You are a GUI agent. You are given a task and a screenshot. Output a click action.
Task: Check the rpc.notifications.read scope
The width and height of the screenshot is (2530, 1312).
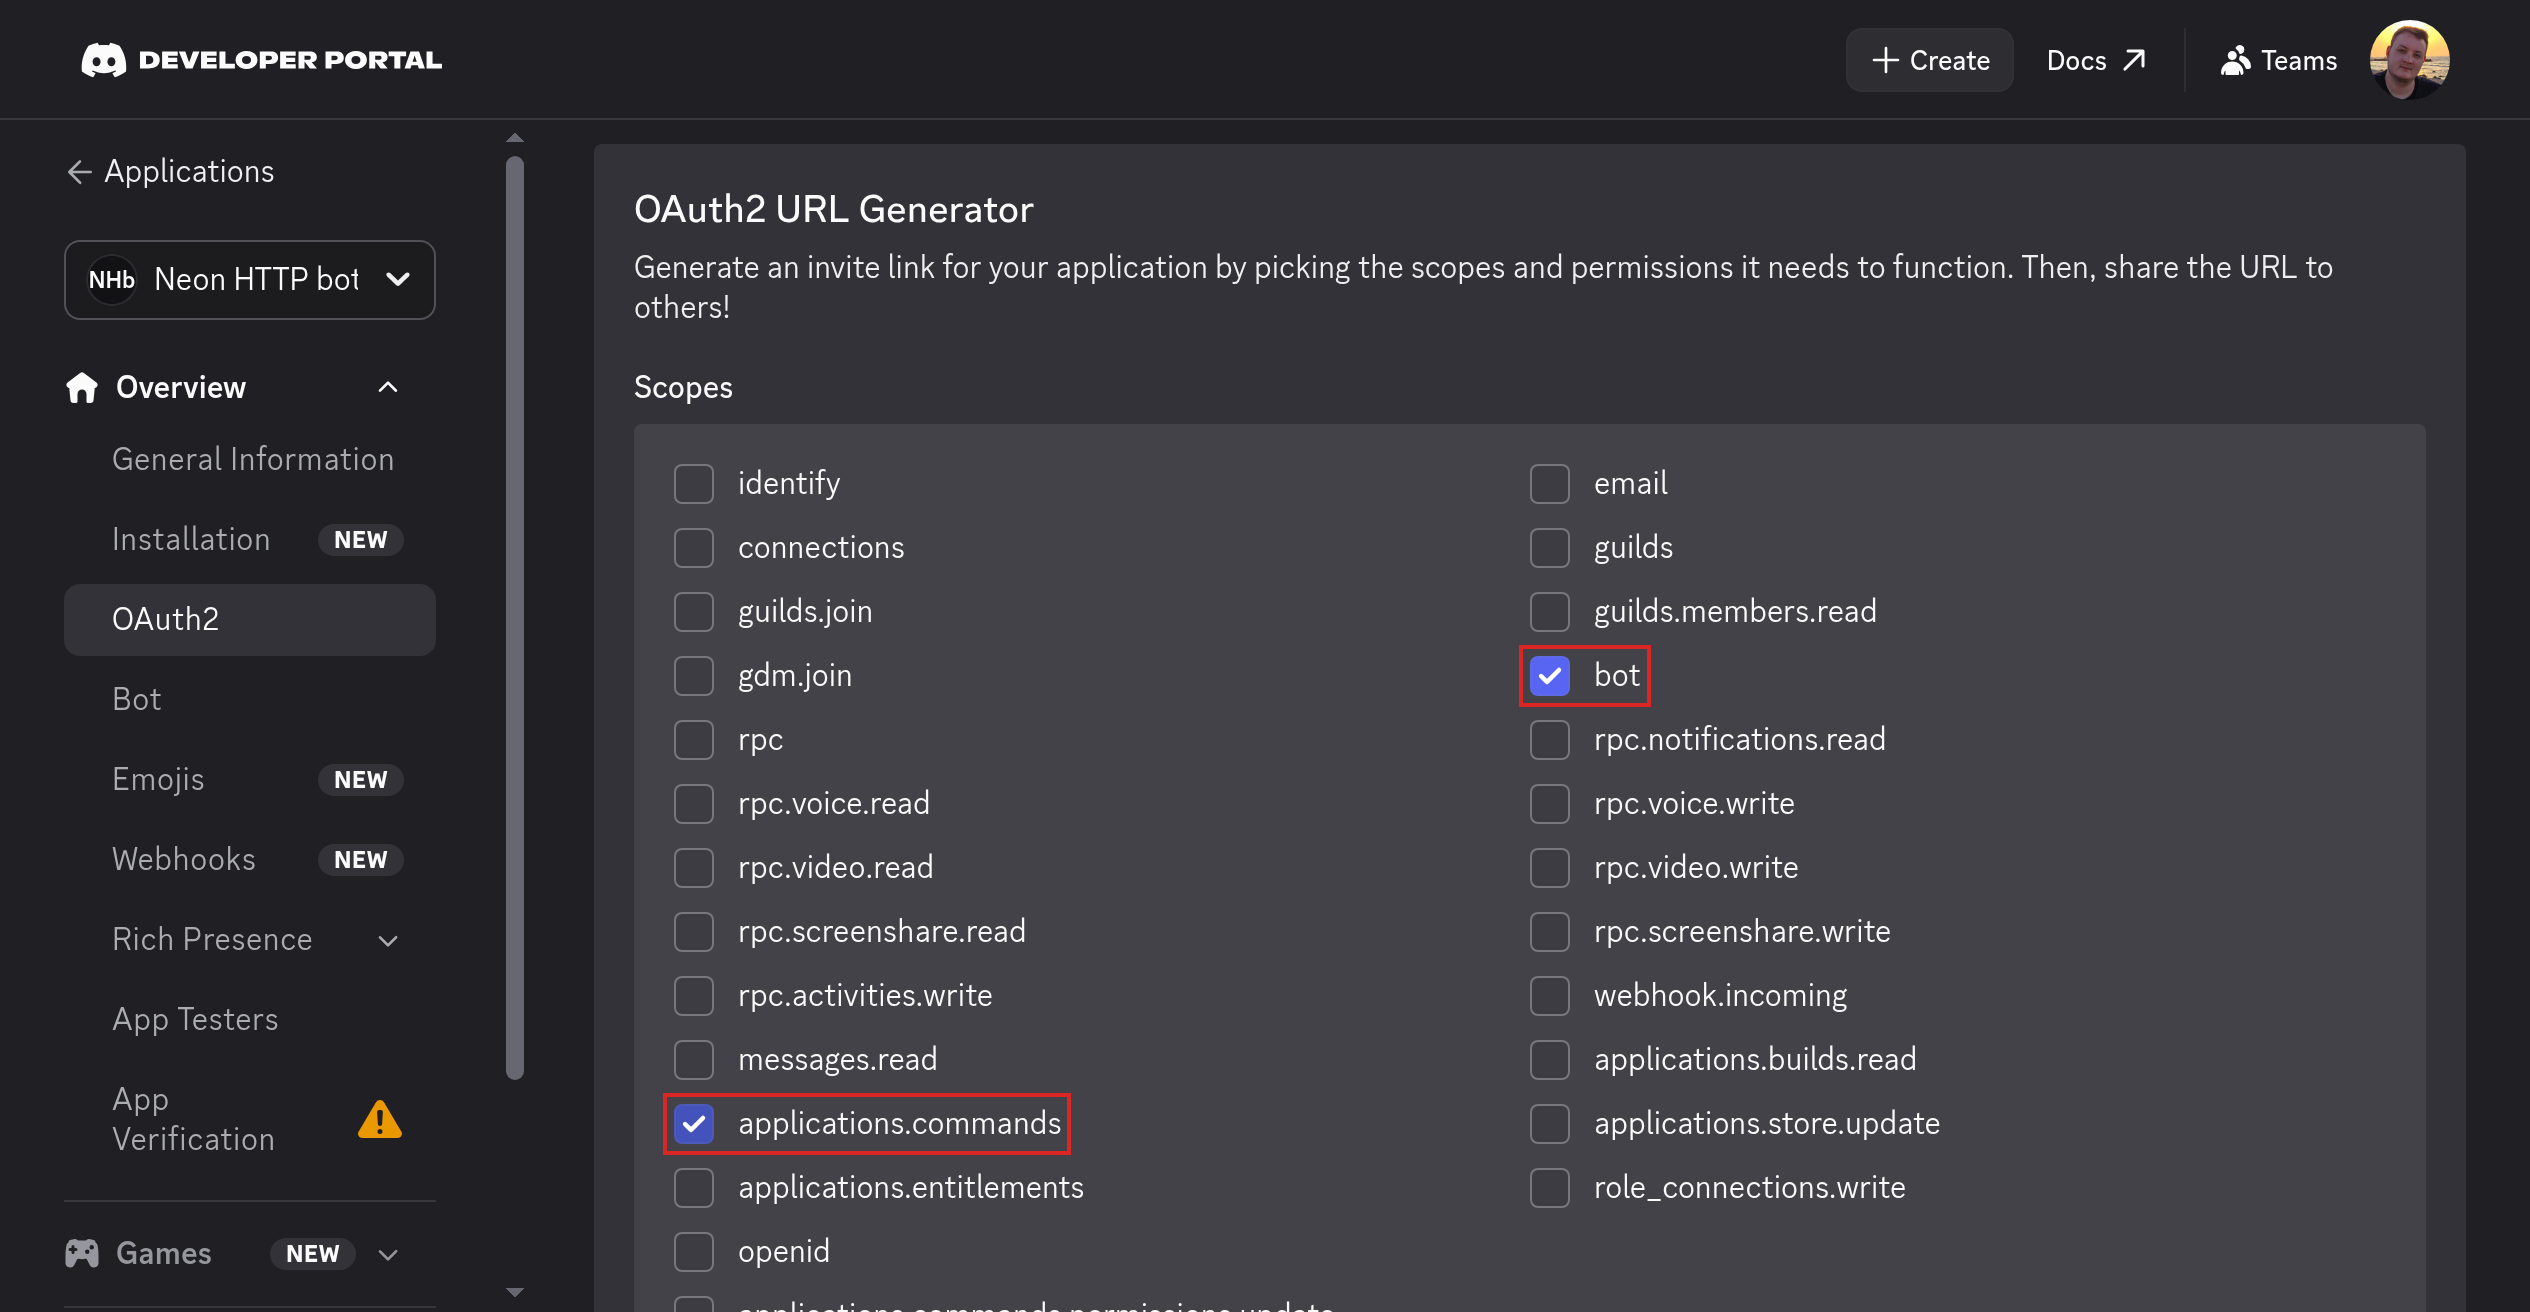click(1550, 740)
